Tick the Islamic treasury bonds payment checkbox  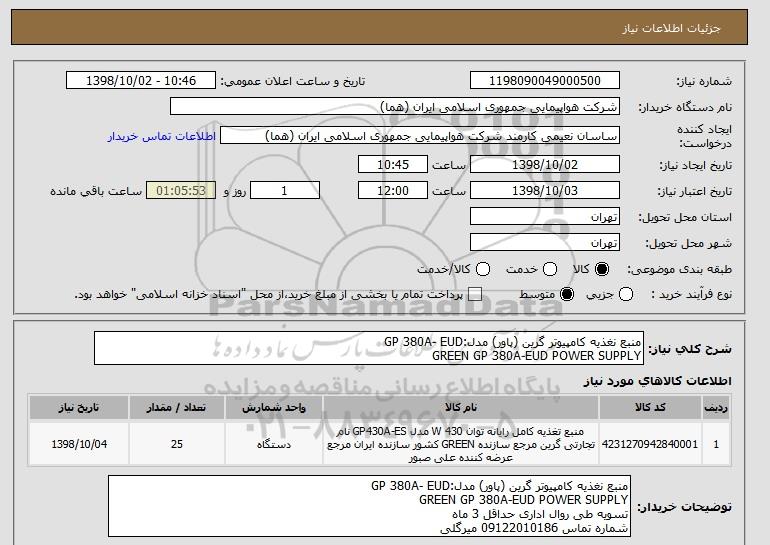pos(474,295)
